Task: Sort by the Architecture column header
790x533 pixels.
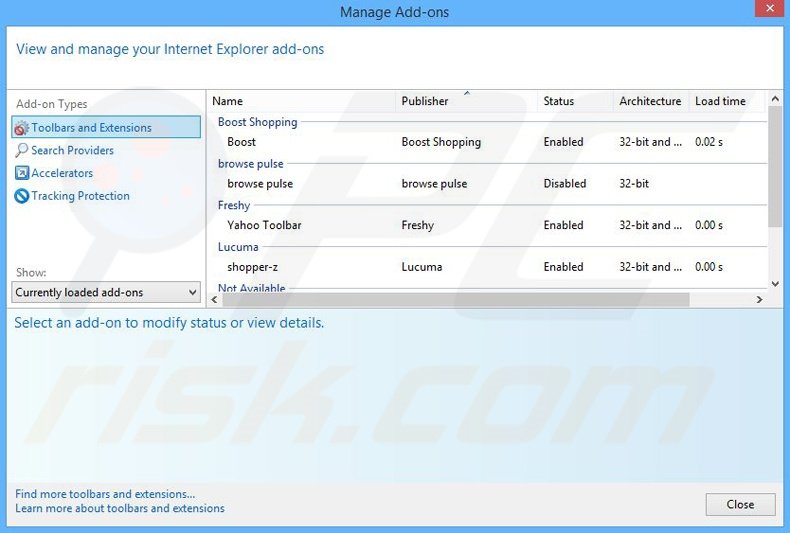Action: pyautogui.click(x=650, y=101)
